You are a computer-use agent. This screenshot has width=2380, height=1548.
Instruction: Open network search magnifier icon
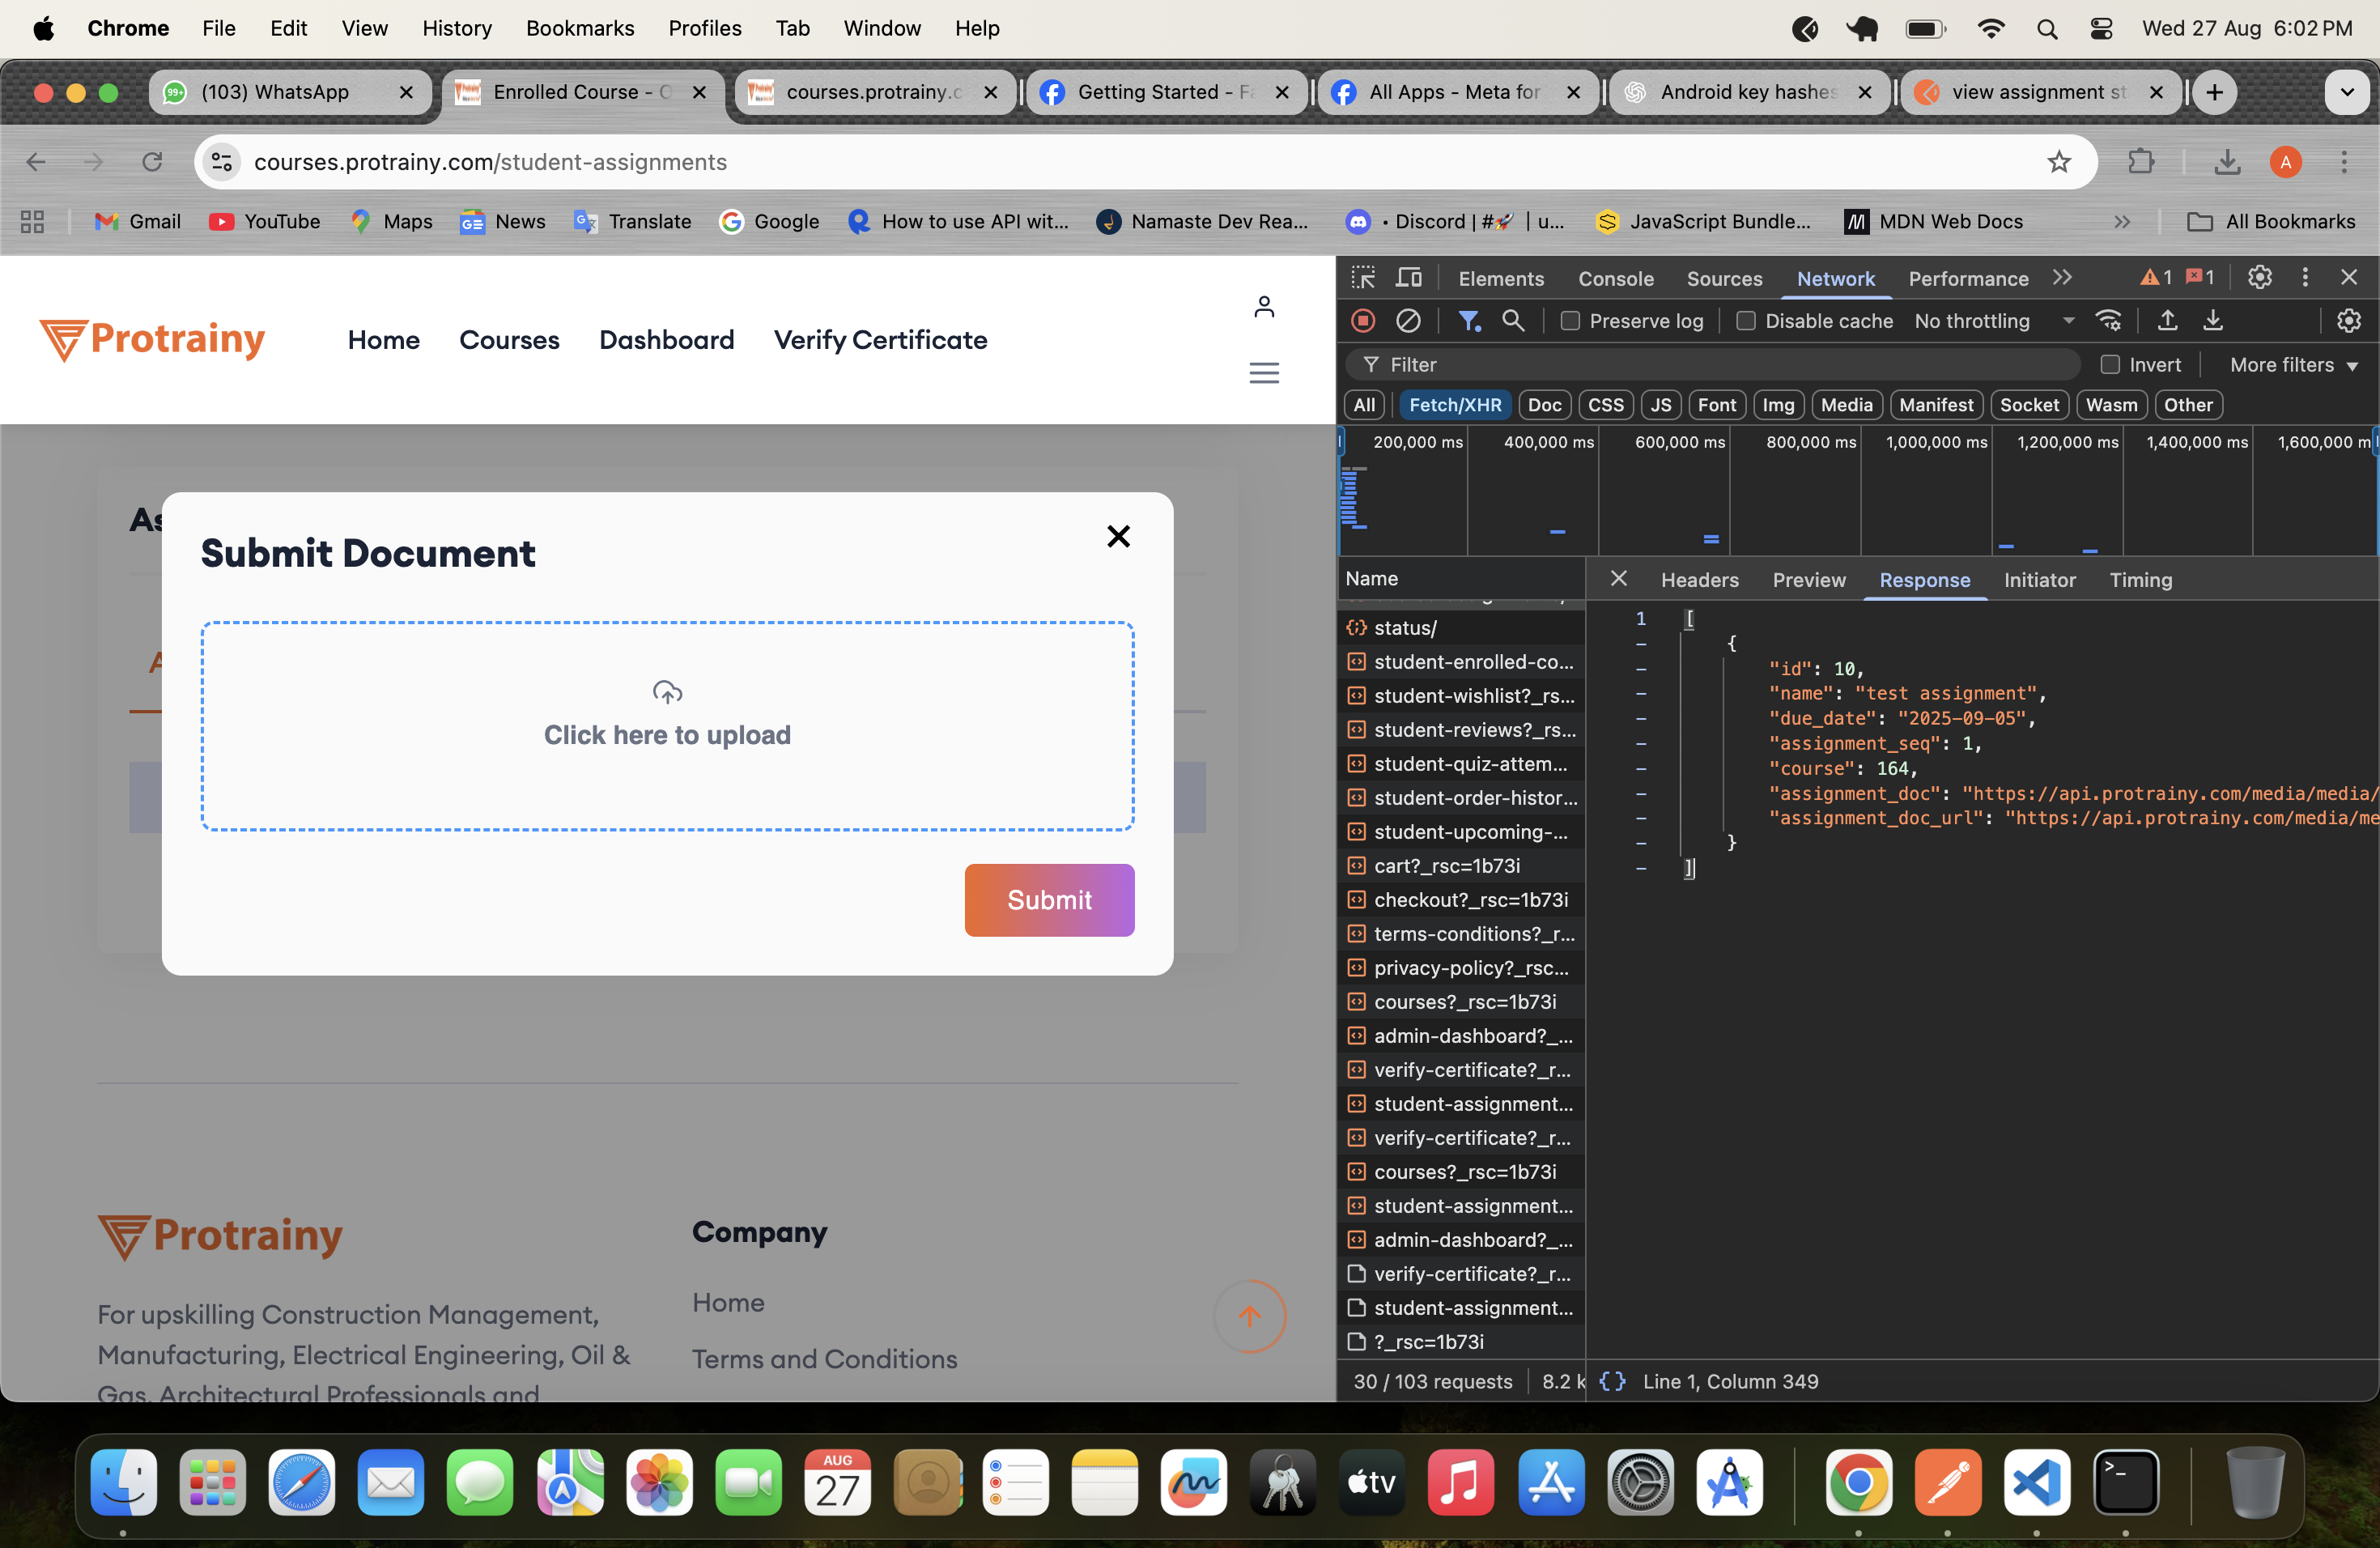click(1513, 321)
